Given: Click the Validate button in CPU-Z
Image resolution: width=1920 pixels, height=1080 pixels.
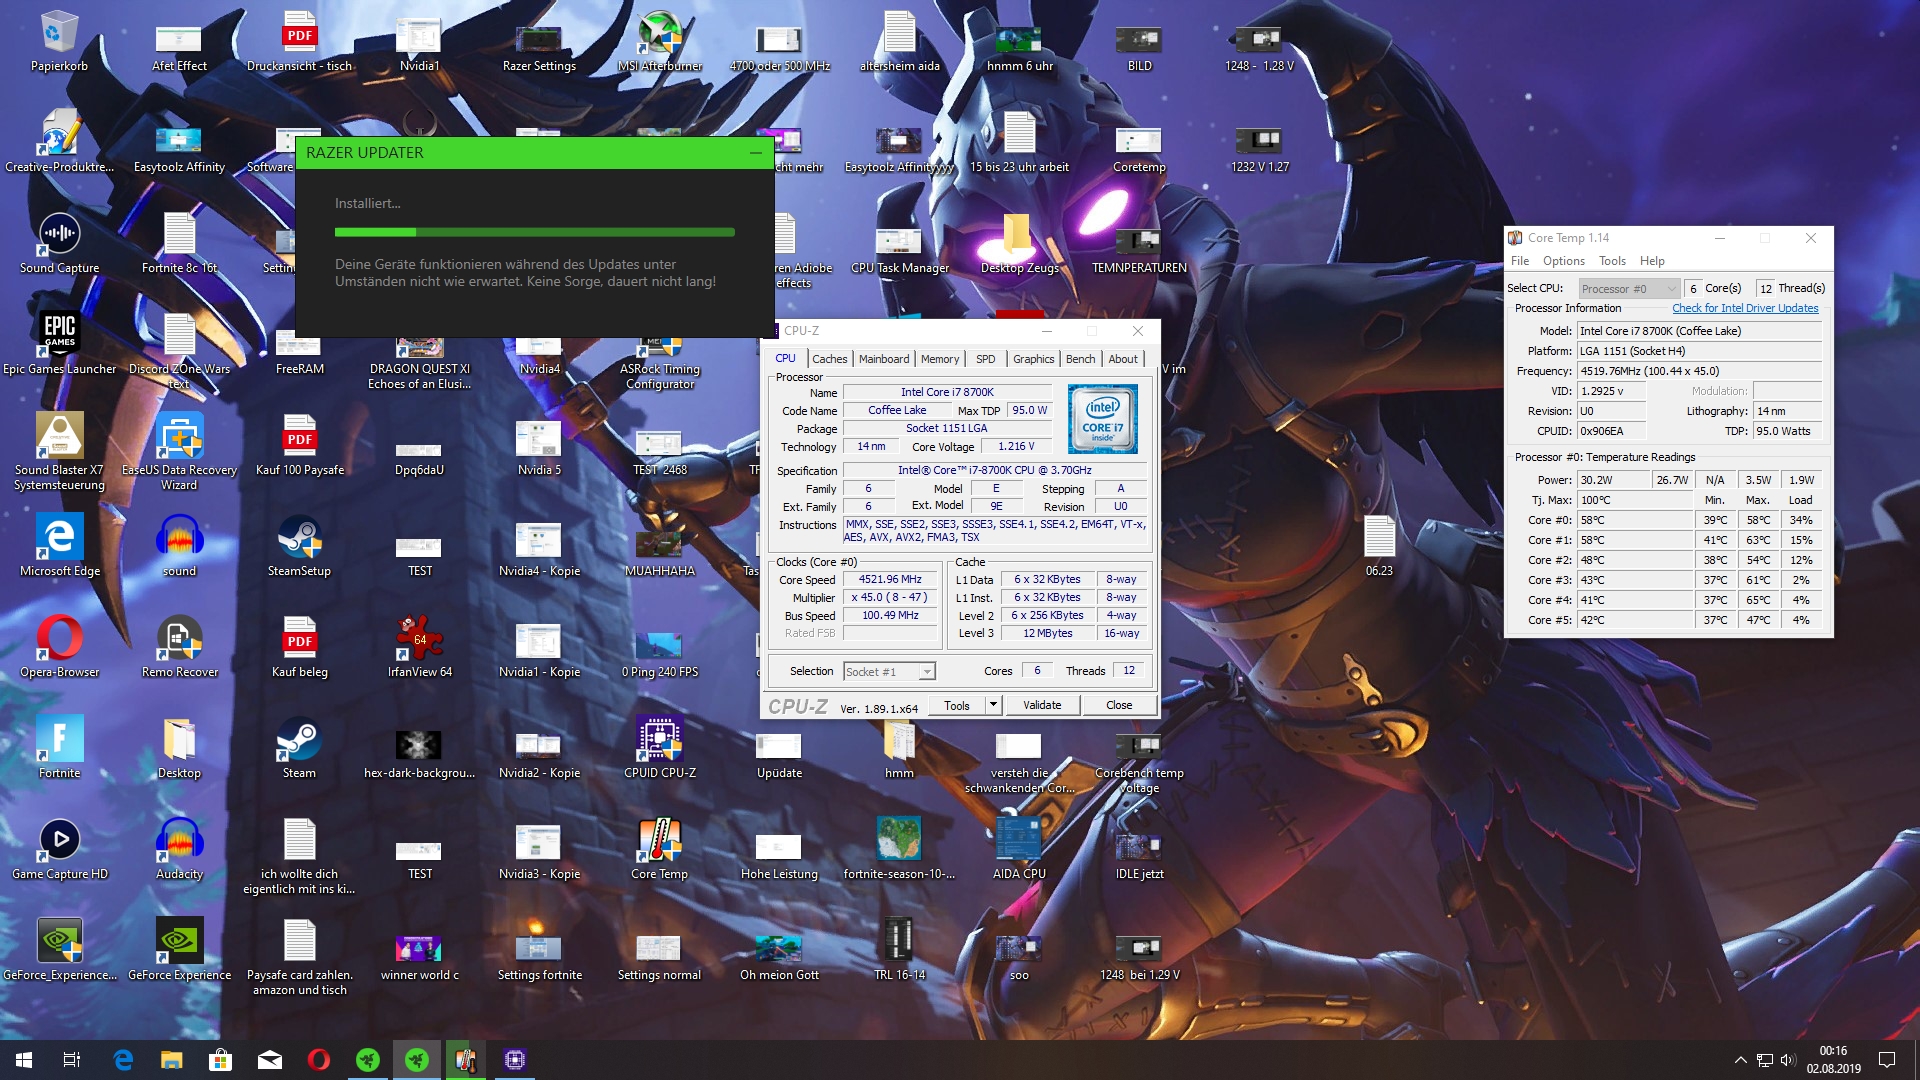Looking at the screenshot, I should (1042, 705).
